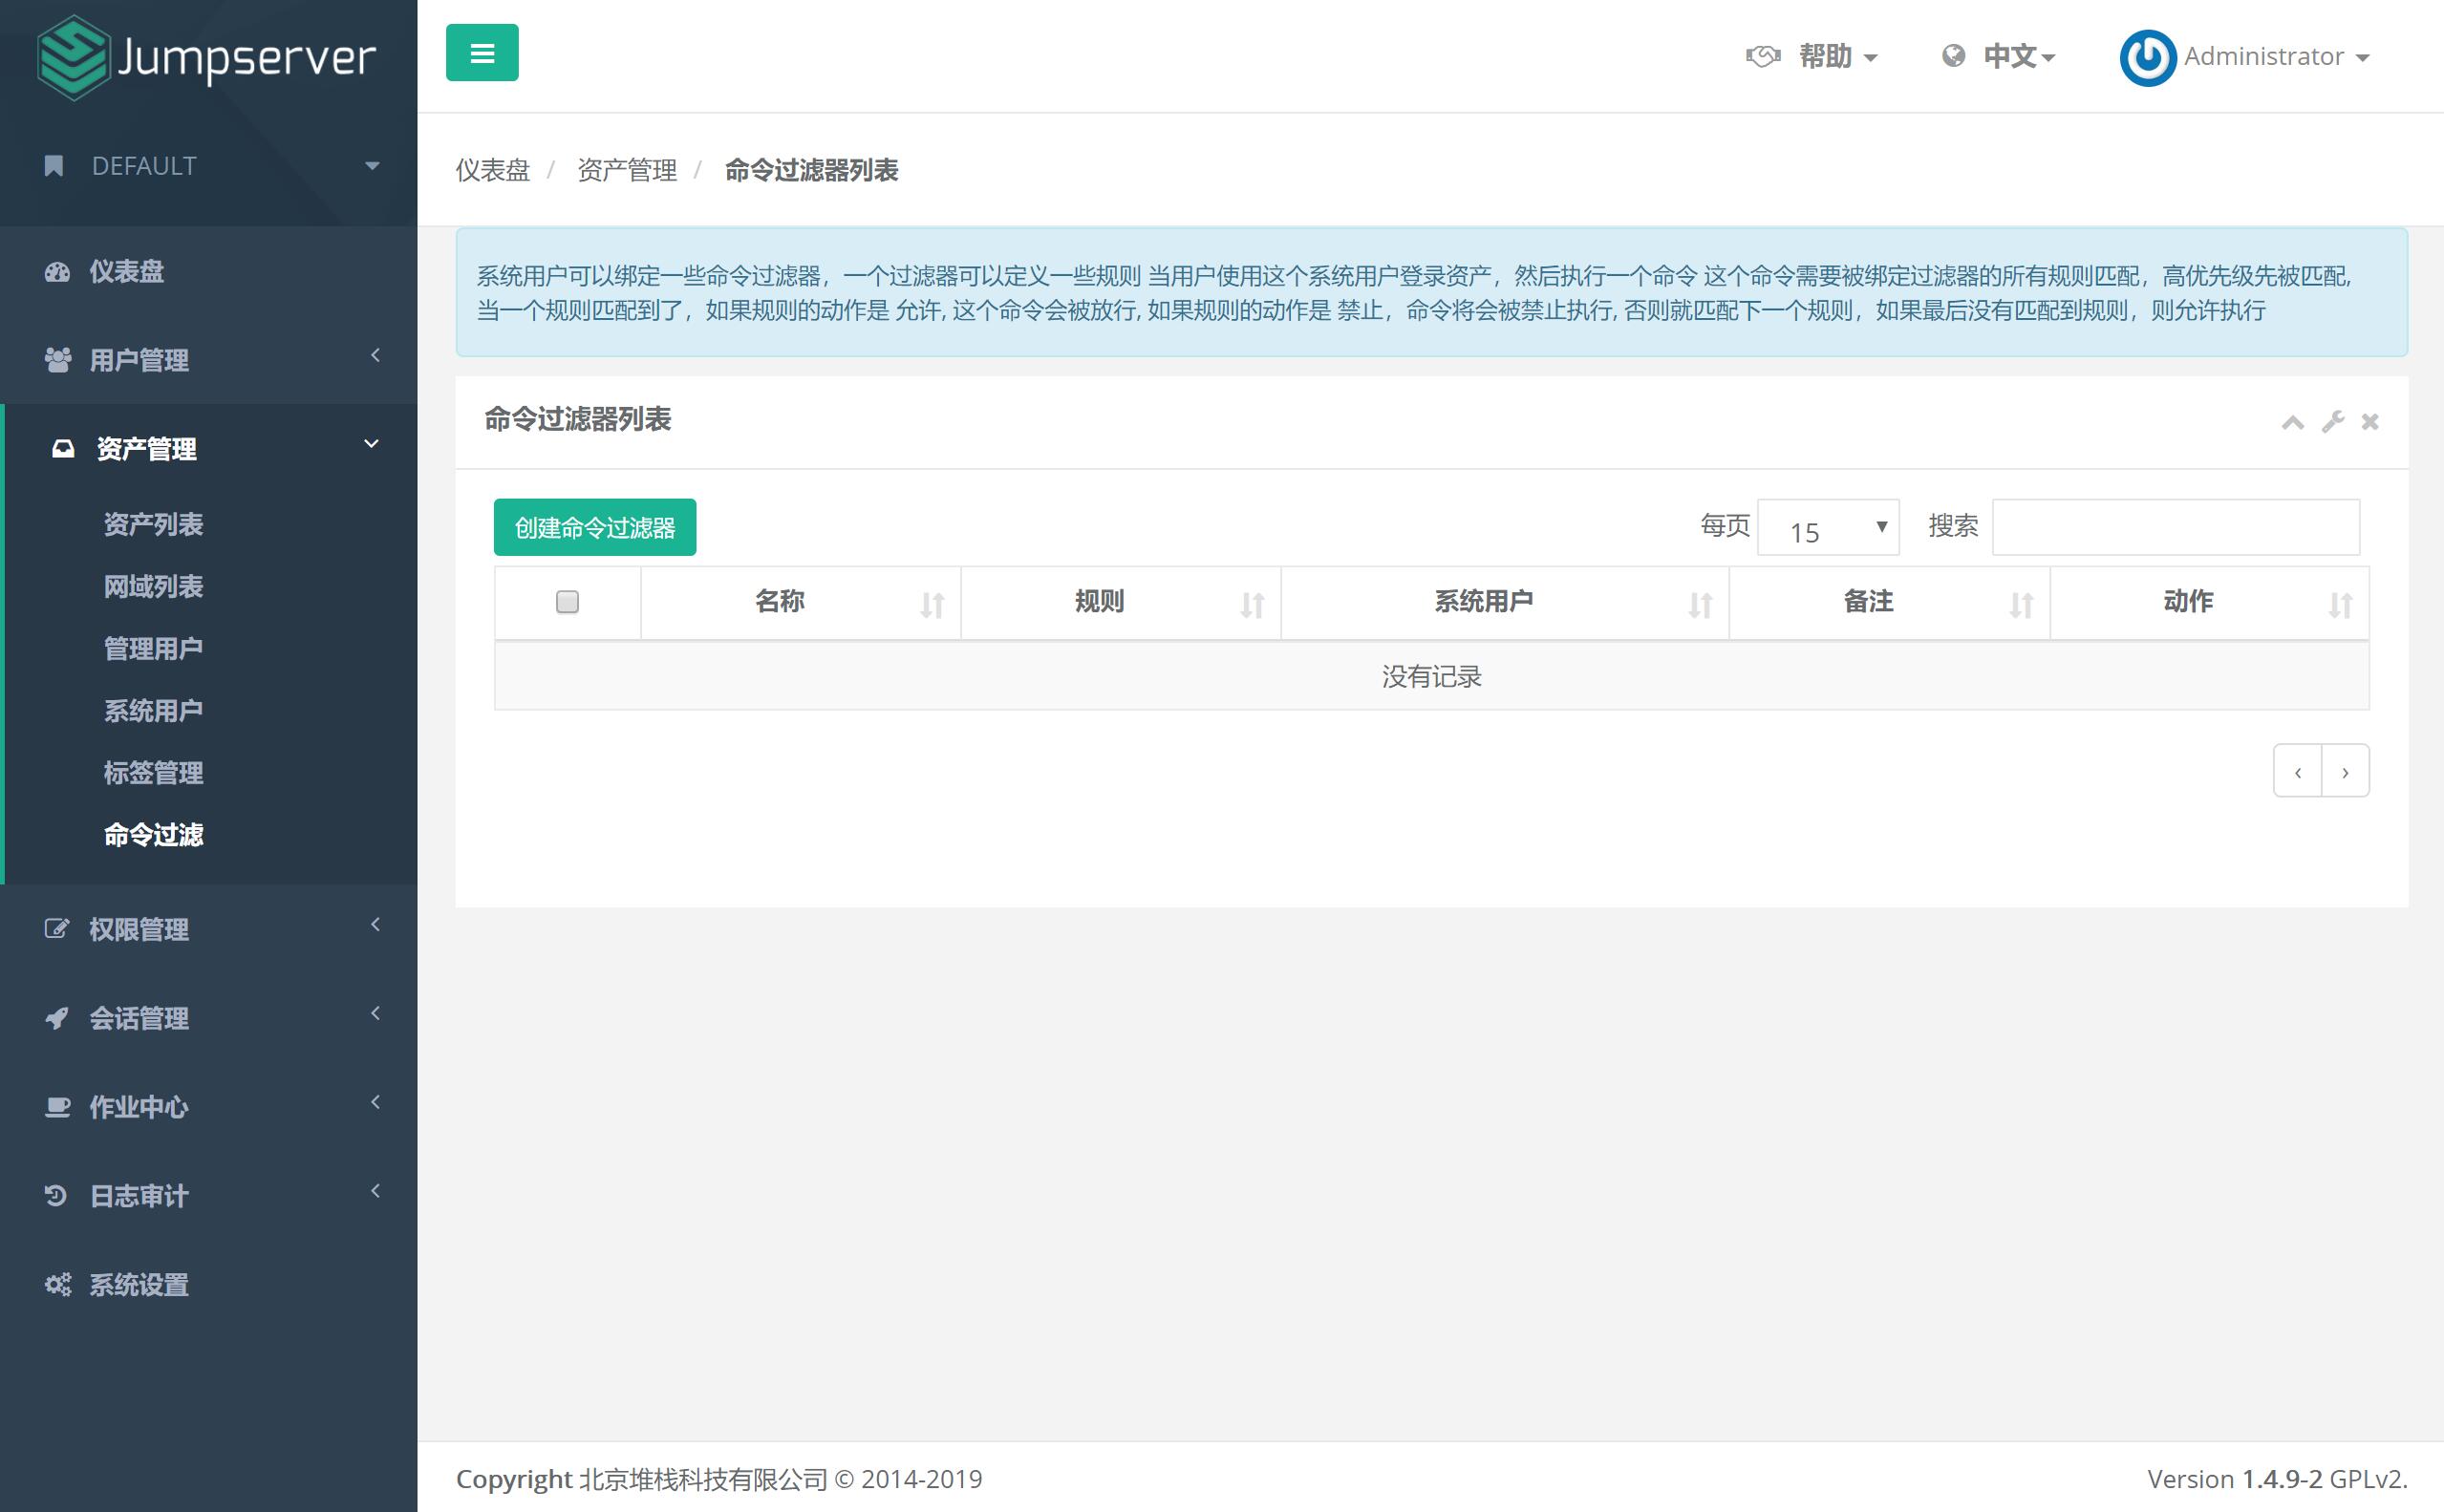Expand the 会话管理 session management menu
The width and height of the screenshot is (2444, 1512).
click(x=207, y=1016)
